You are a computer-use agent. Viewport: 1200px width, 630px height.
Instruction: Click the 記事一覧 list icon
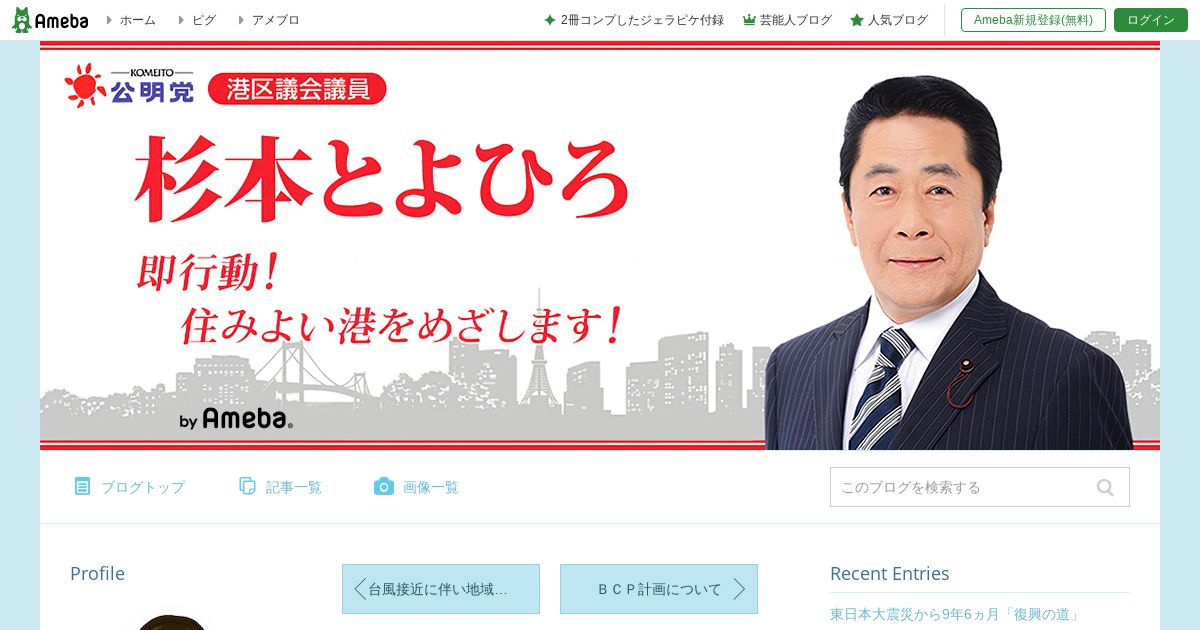coord(247,486)
